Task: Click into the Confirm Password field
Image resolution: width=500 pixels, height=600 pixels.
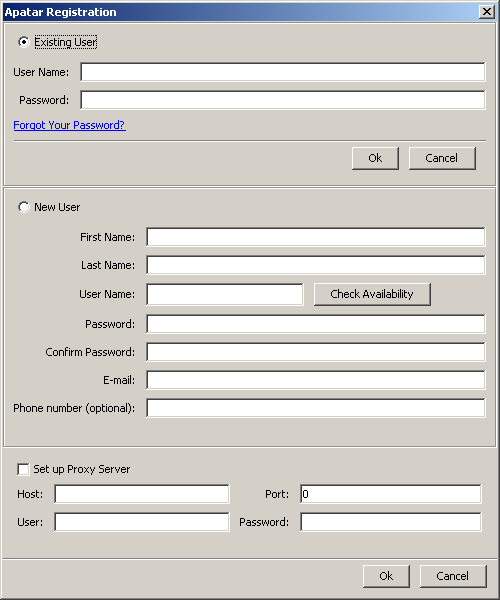Action: click(x=316, y=352)
